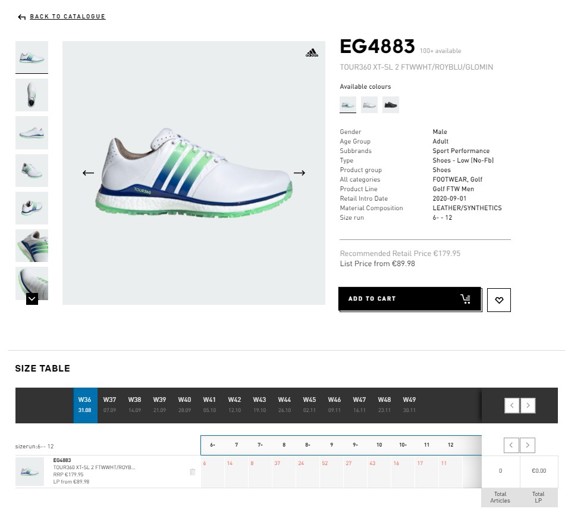Select delivery week W41 tab
This screenshot has width=568, height=520.
pyautogui.click(x=209, y=405)
